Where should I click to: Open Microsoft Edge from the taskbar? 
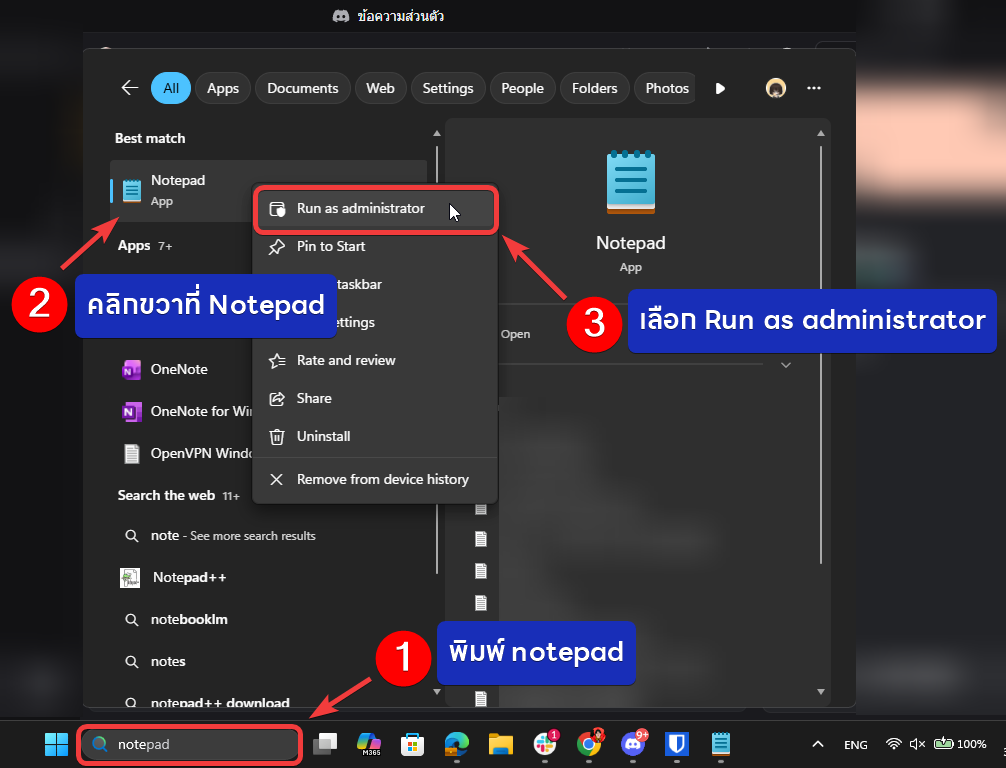[x=457, y=744]
